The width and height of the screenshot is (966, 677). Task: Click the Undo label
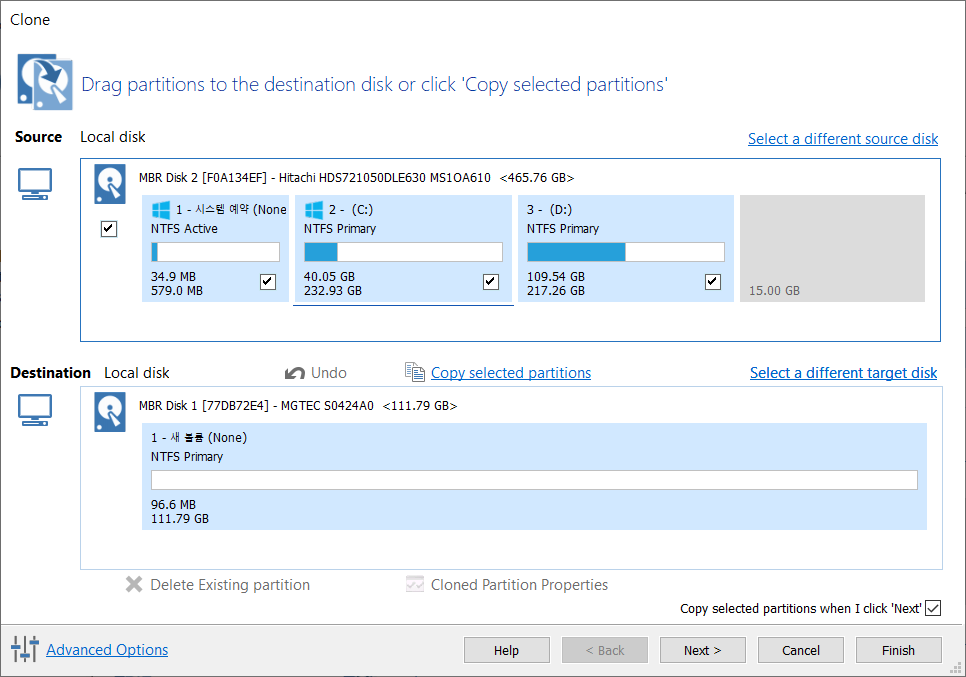(328, 373)
